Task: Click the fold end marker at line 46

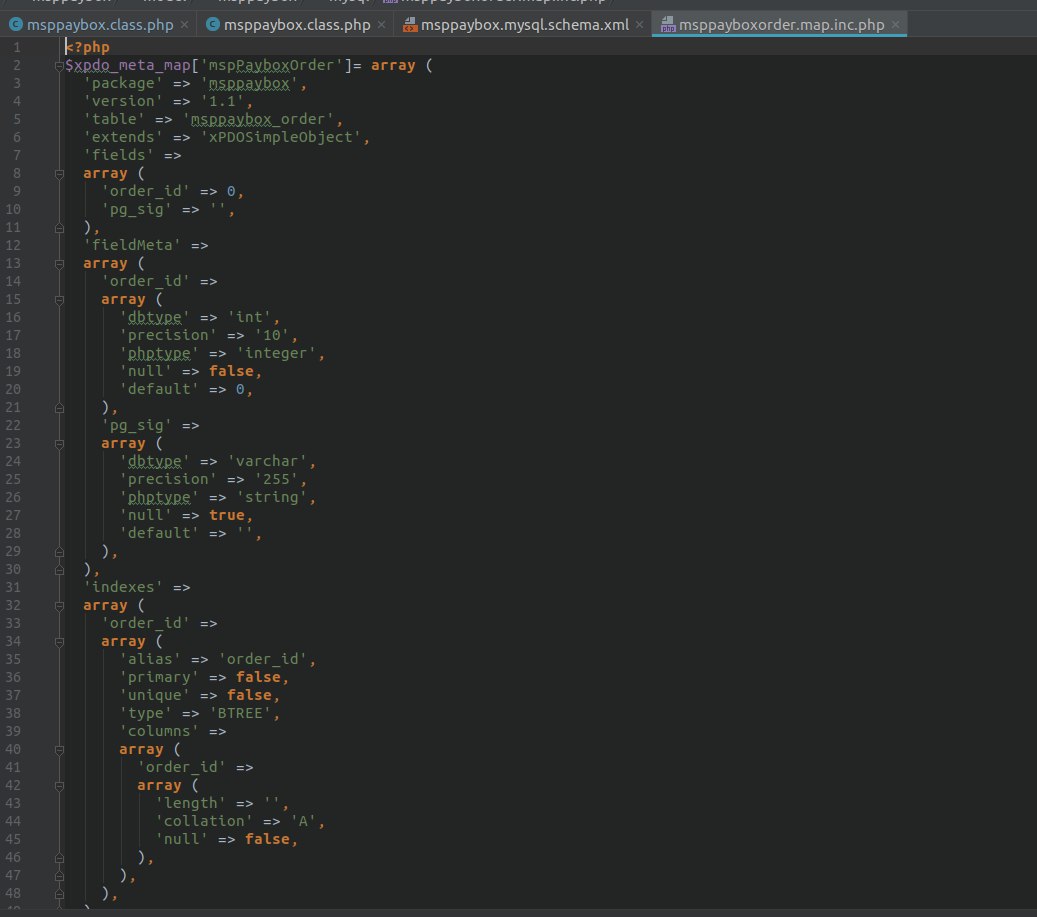Action: 60,858
